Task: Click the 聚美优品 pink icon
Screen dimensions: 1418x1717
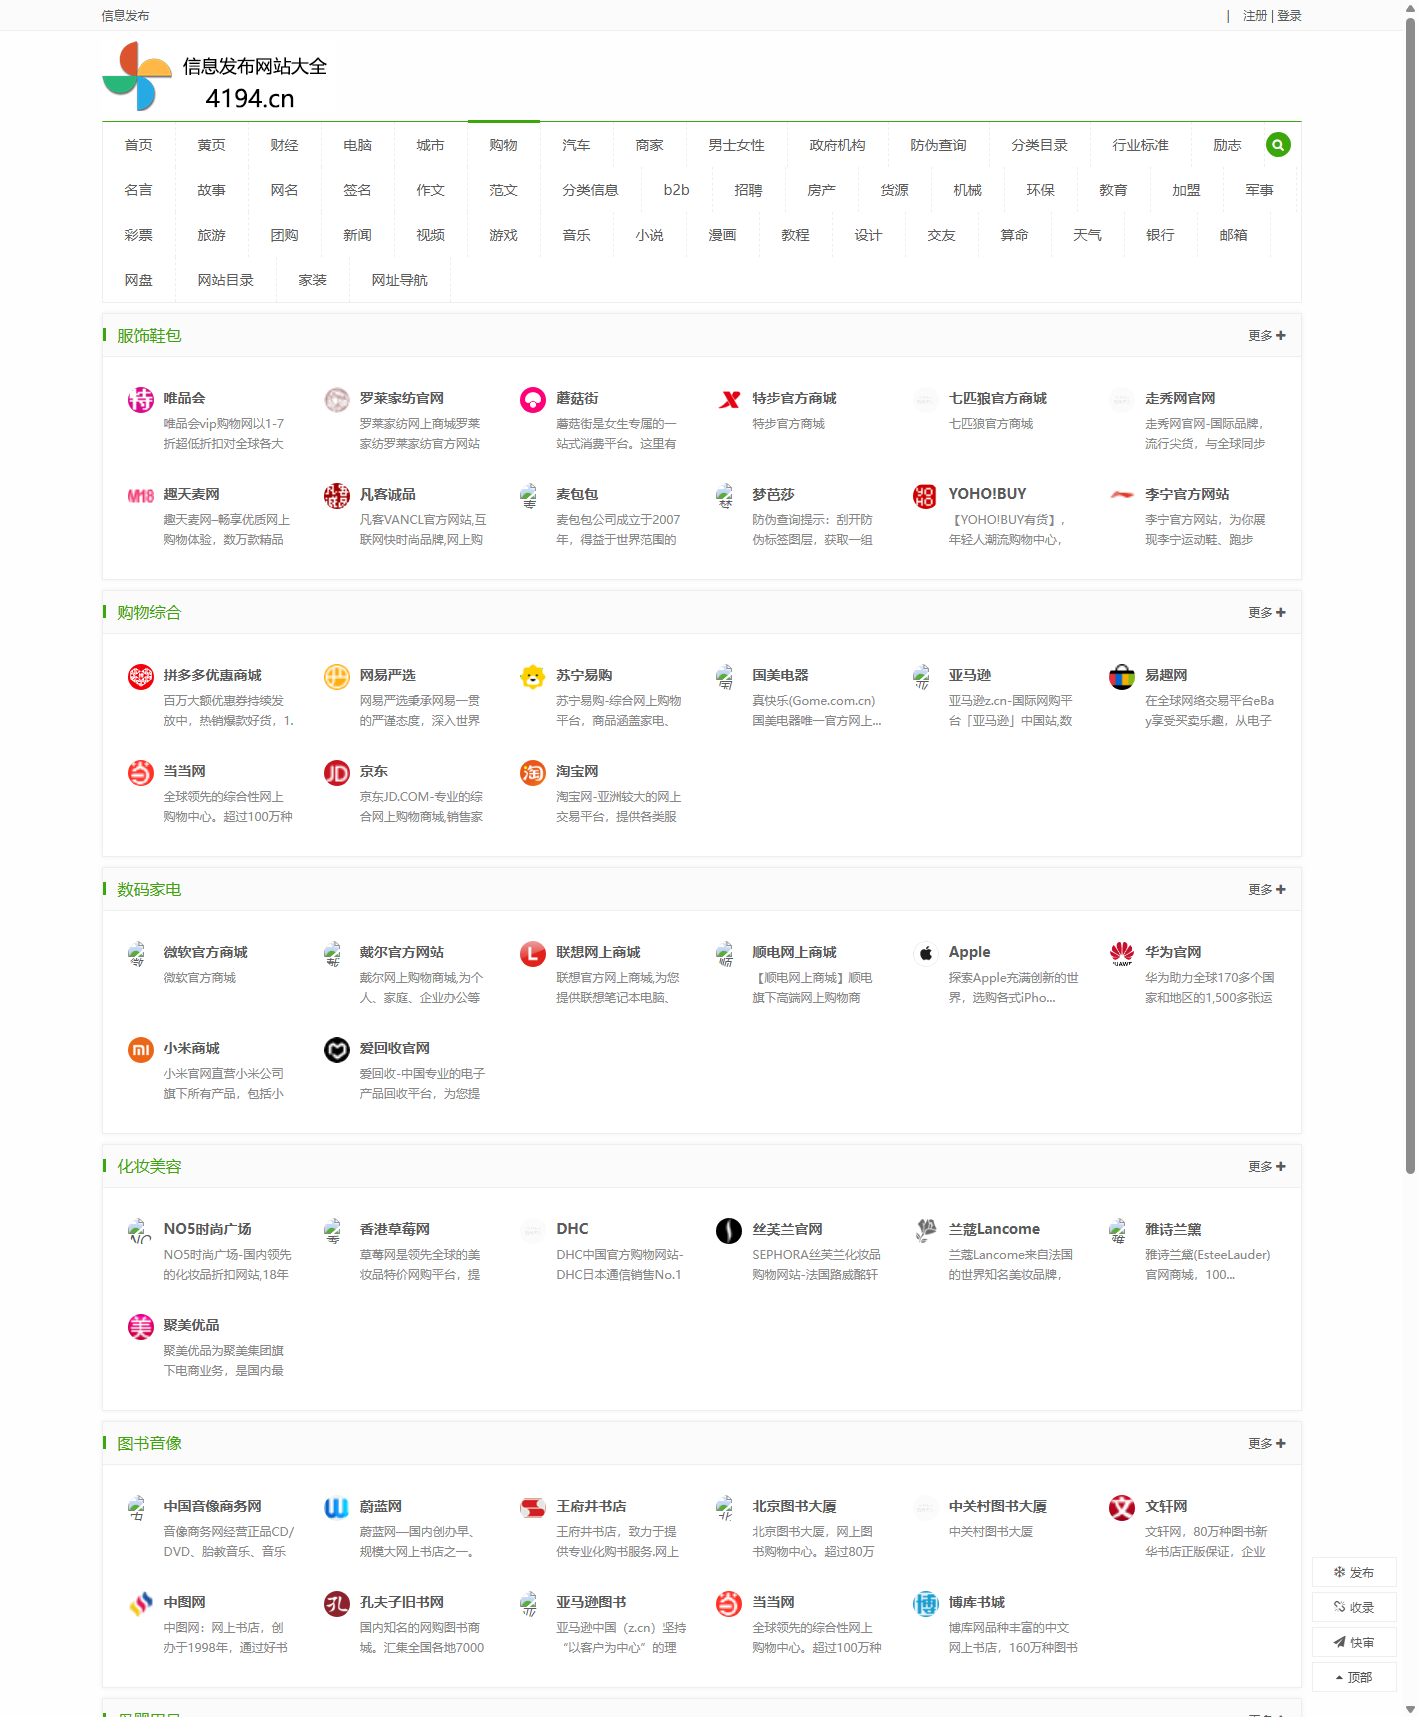Action: 141,1327
